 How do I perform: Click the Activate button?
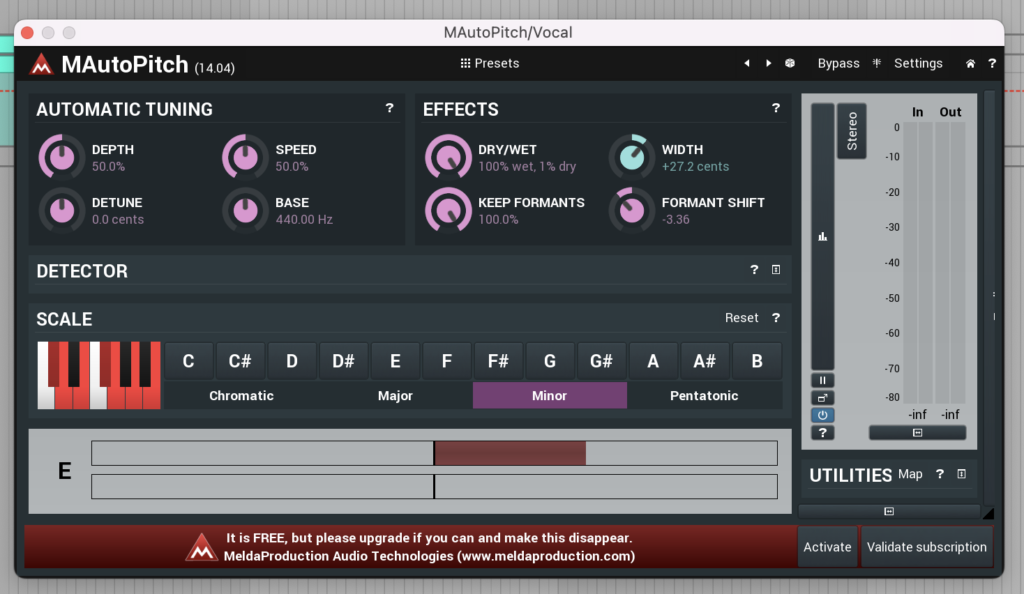click(x=827, y=547)
